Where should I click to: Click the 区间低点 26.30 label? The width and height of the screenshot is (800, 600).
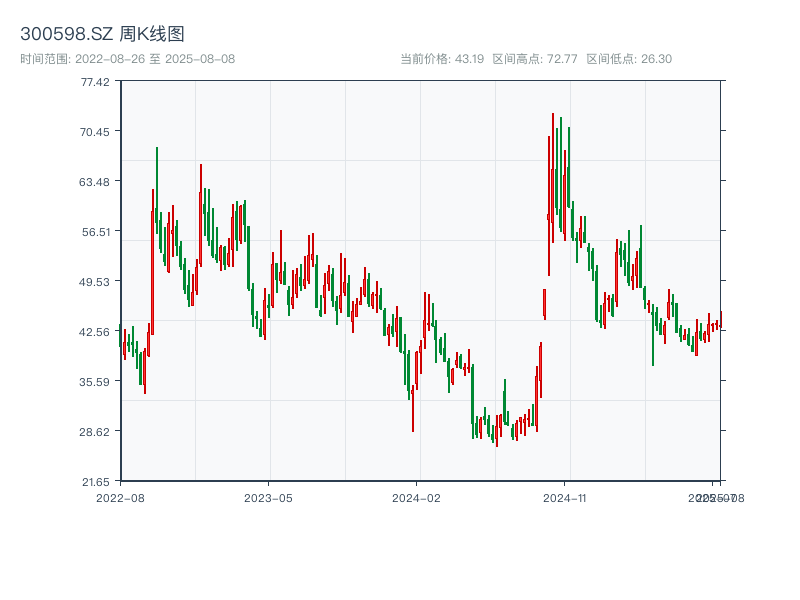629,59
